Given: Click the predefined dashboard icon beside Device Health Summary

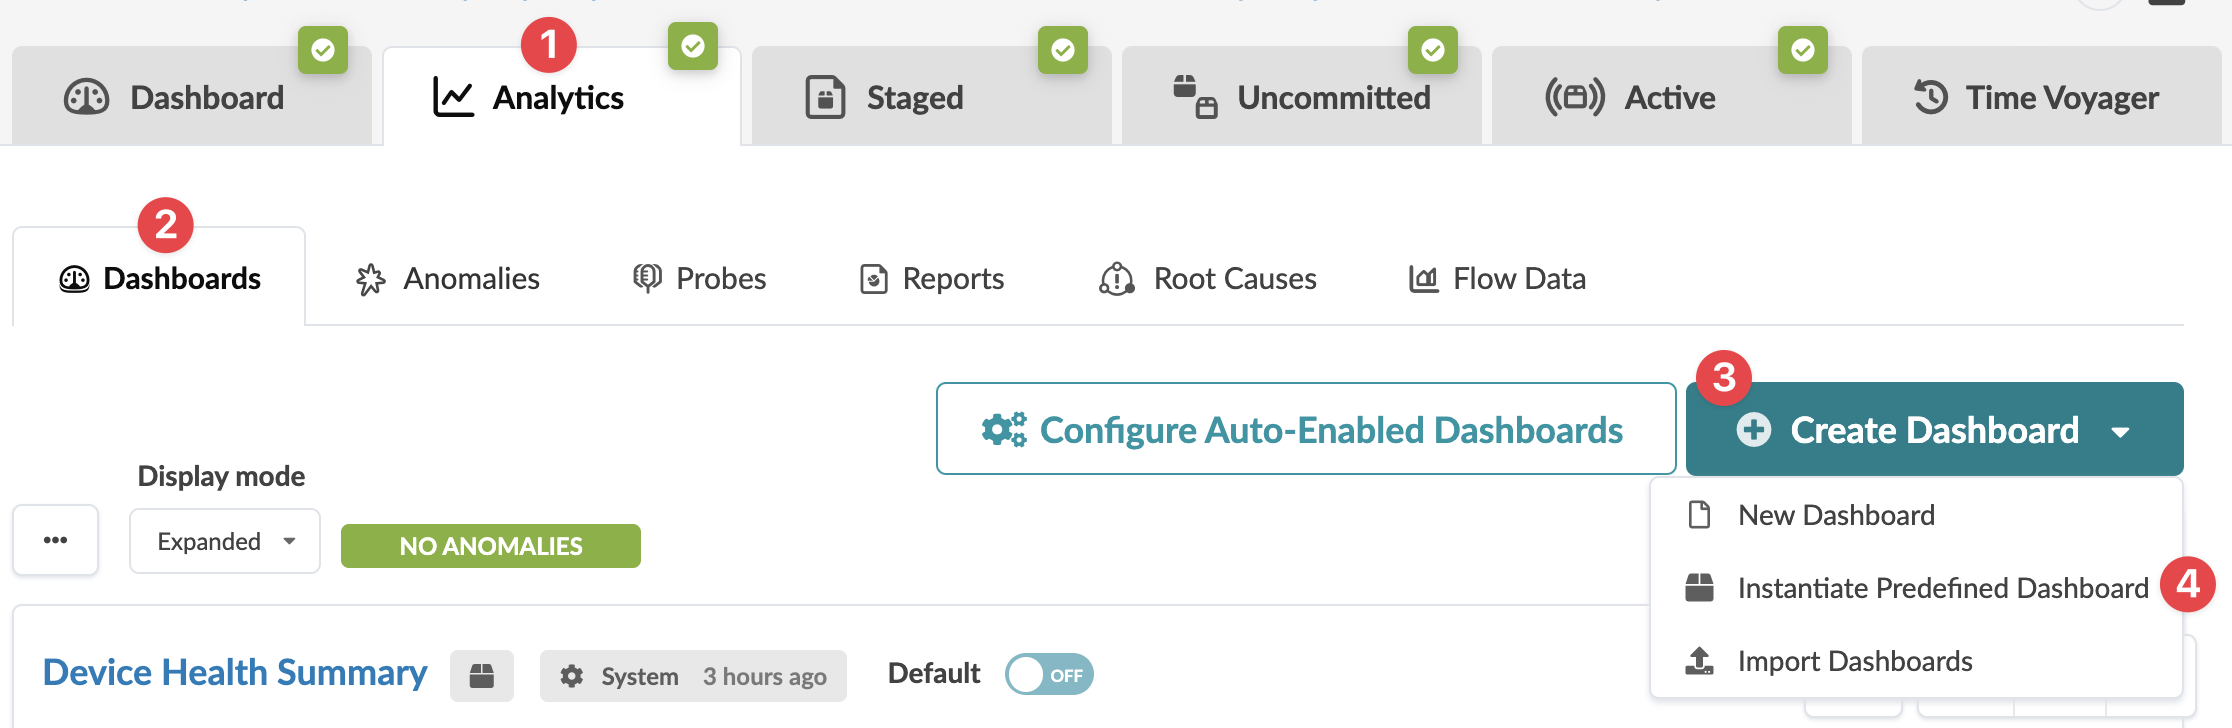Looking at the screenshot, I should (481, 676).
